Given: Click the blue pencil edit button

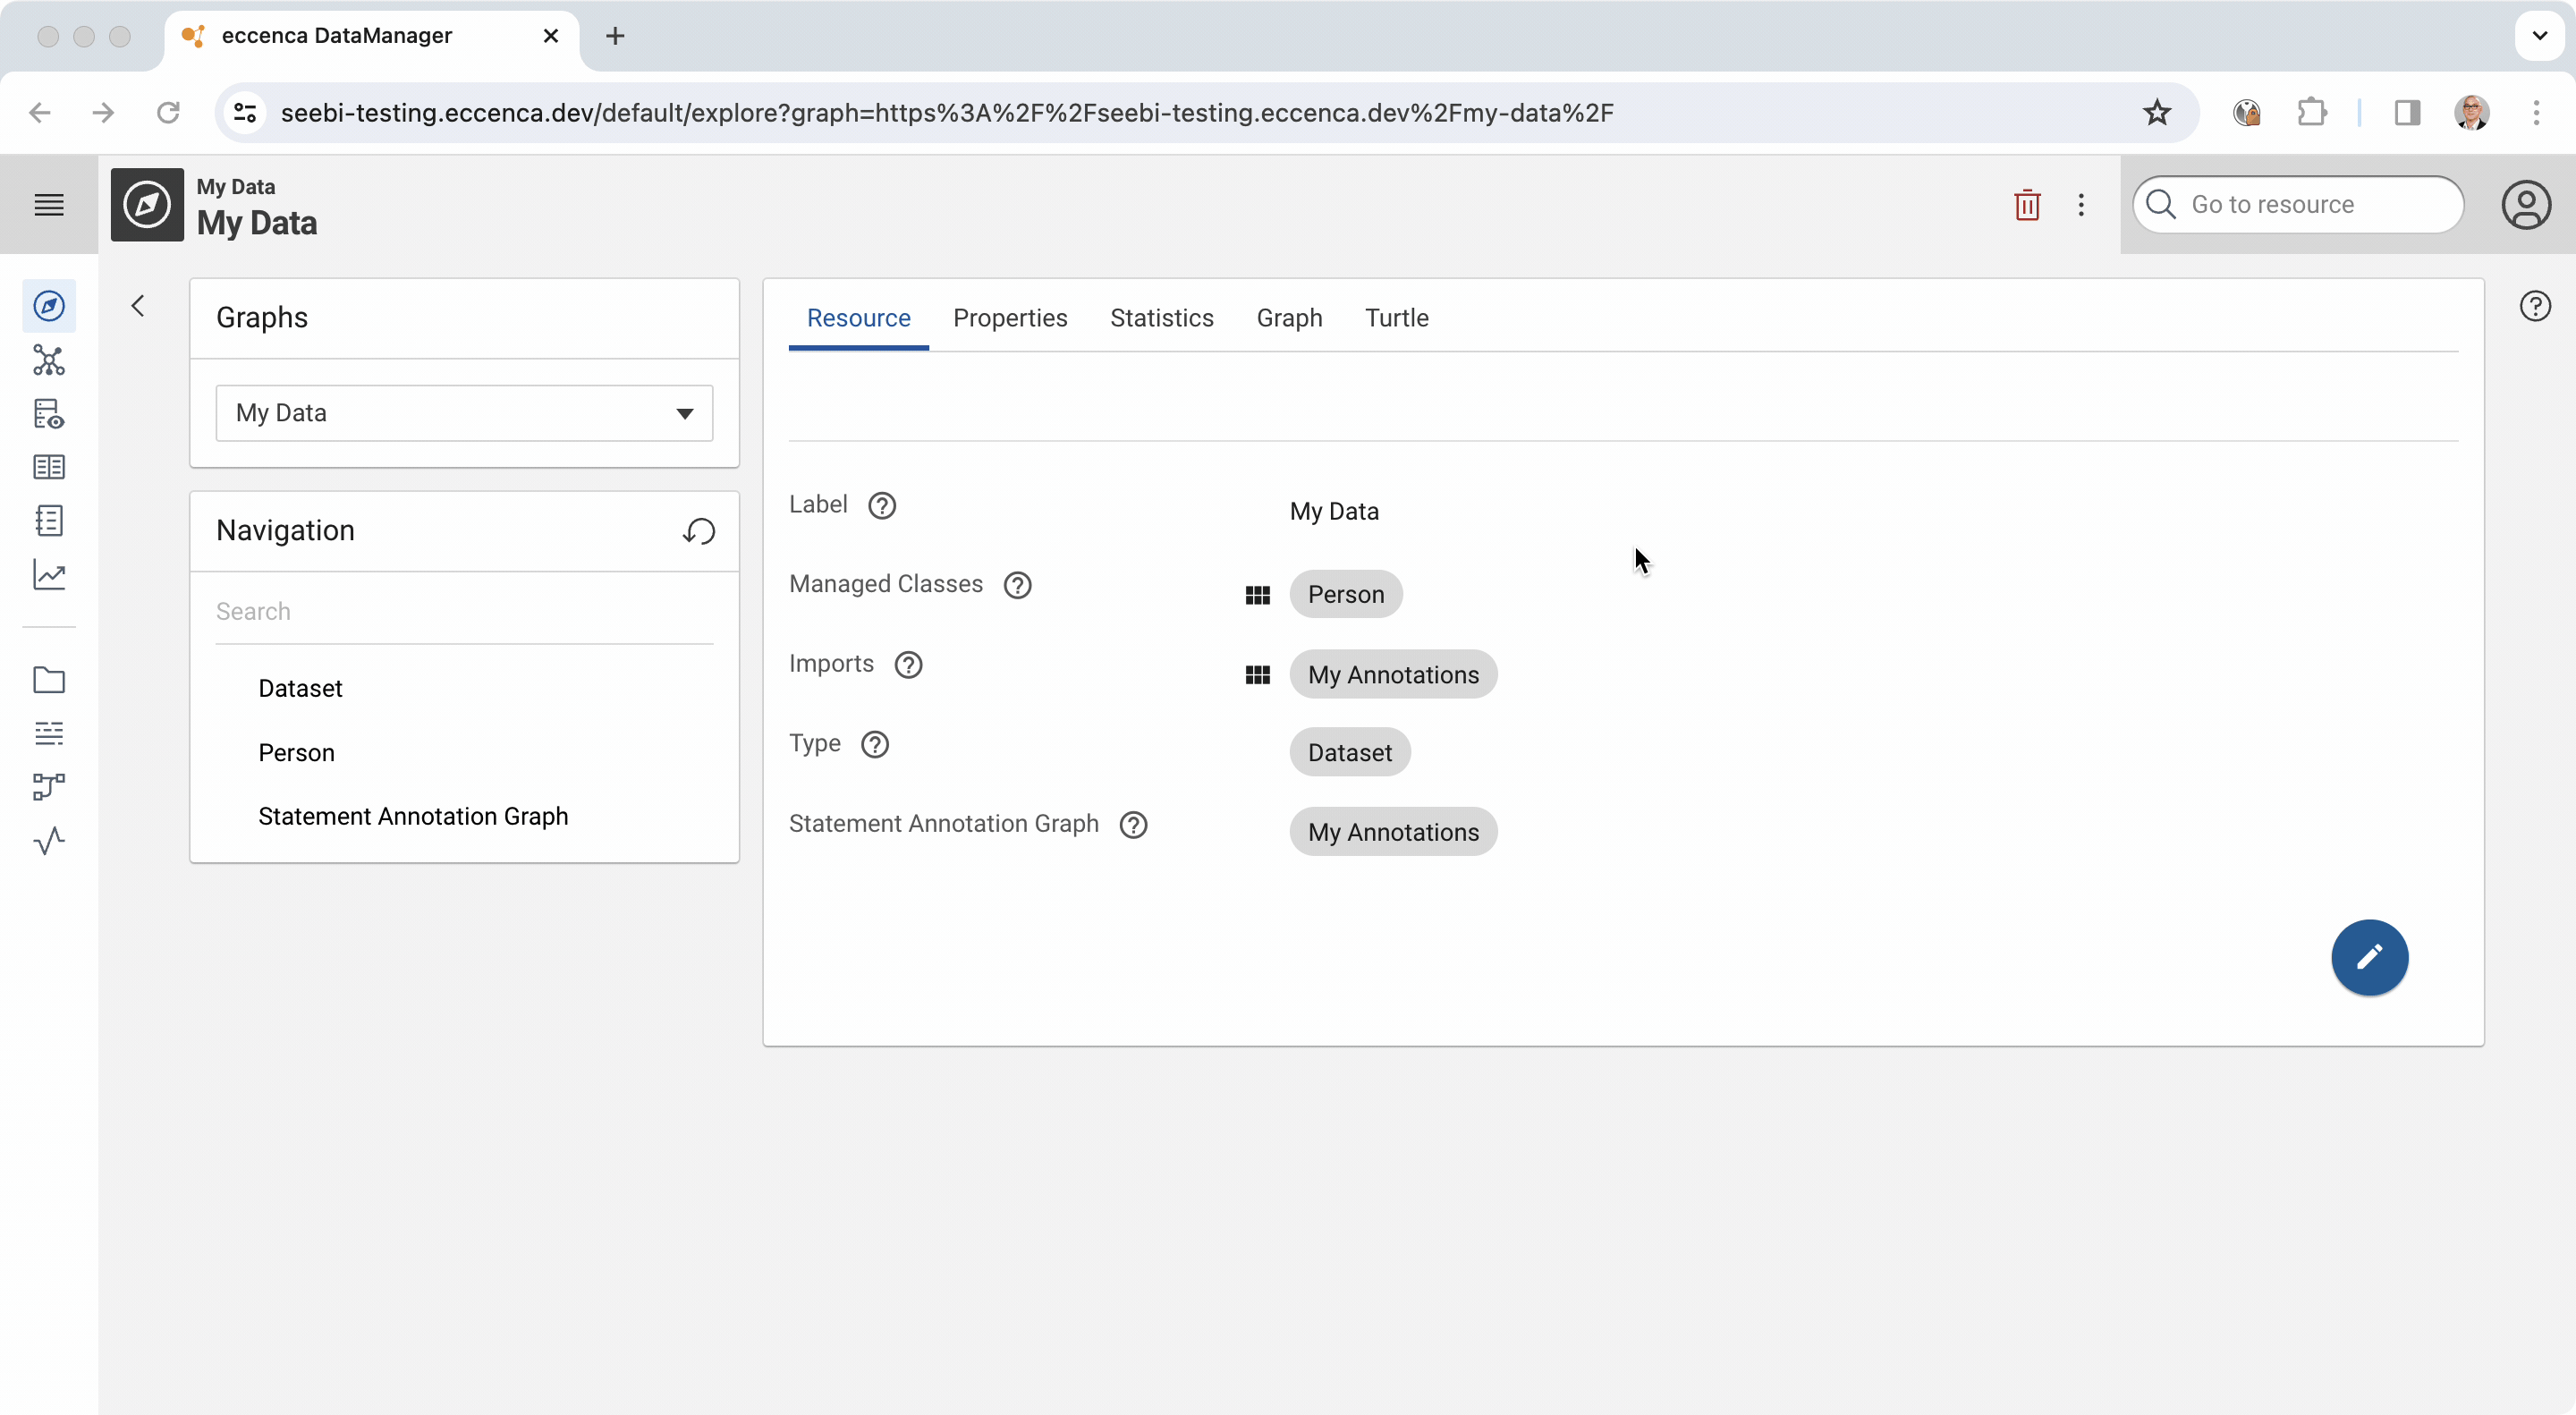Looking at the screenshot, I should tap(2369, 957).
